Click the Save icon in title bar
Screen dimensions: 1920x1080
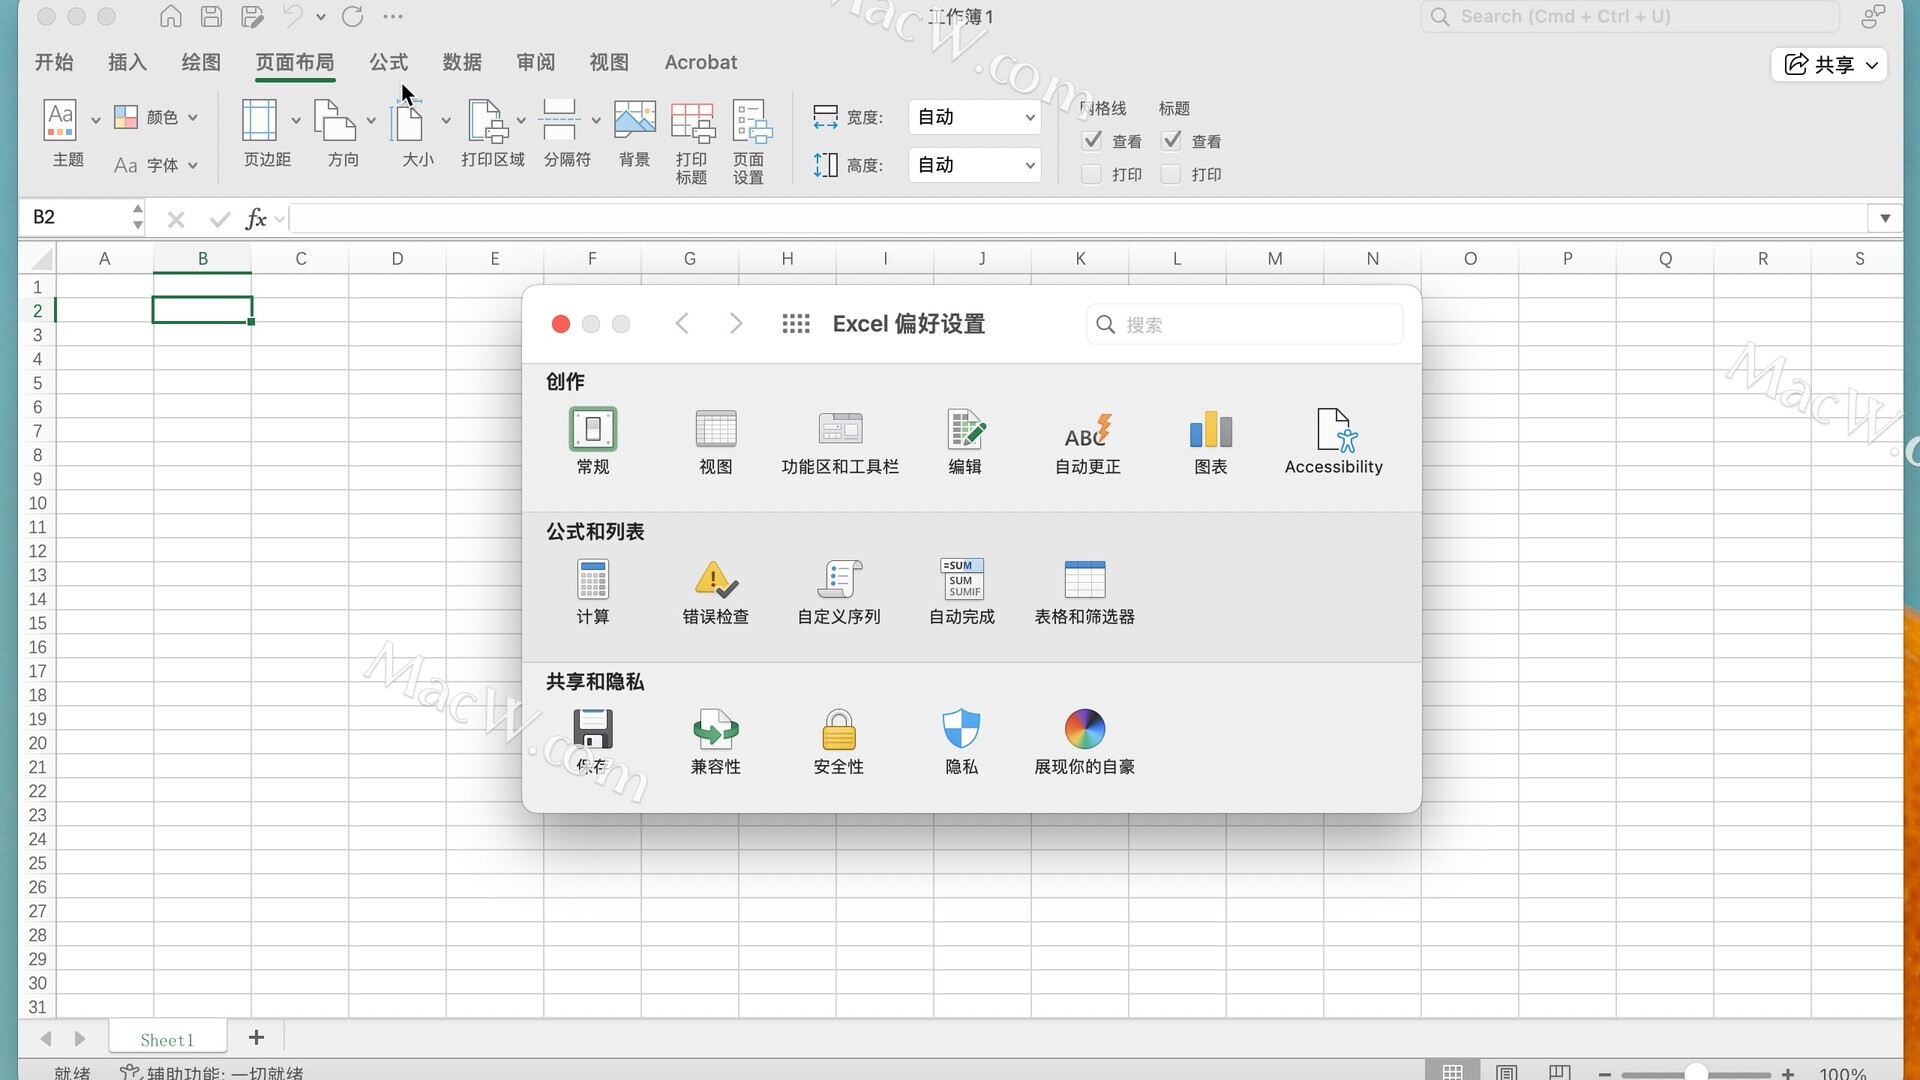(211, 16)
